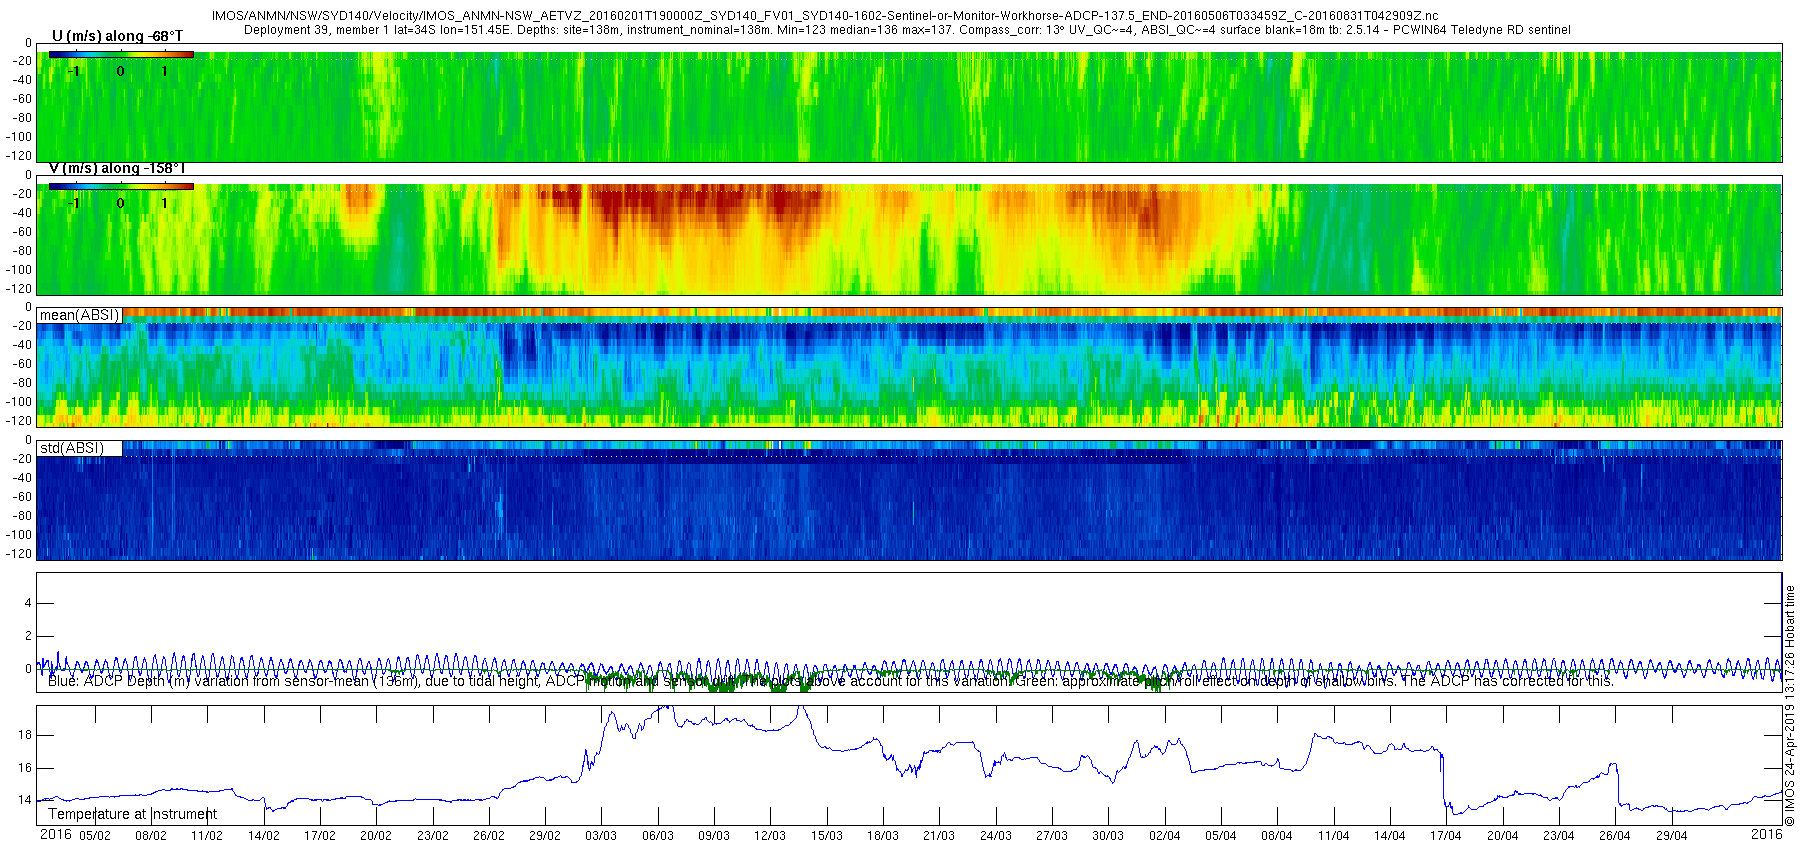Image resolution: width=1800 pixels, height=850 pixels.
Task: Click the 'Temperature at Instrument' label
Action: (x=132, y=814)
